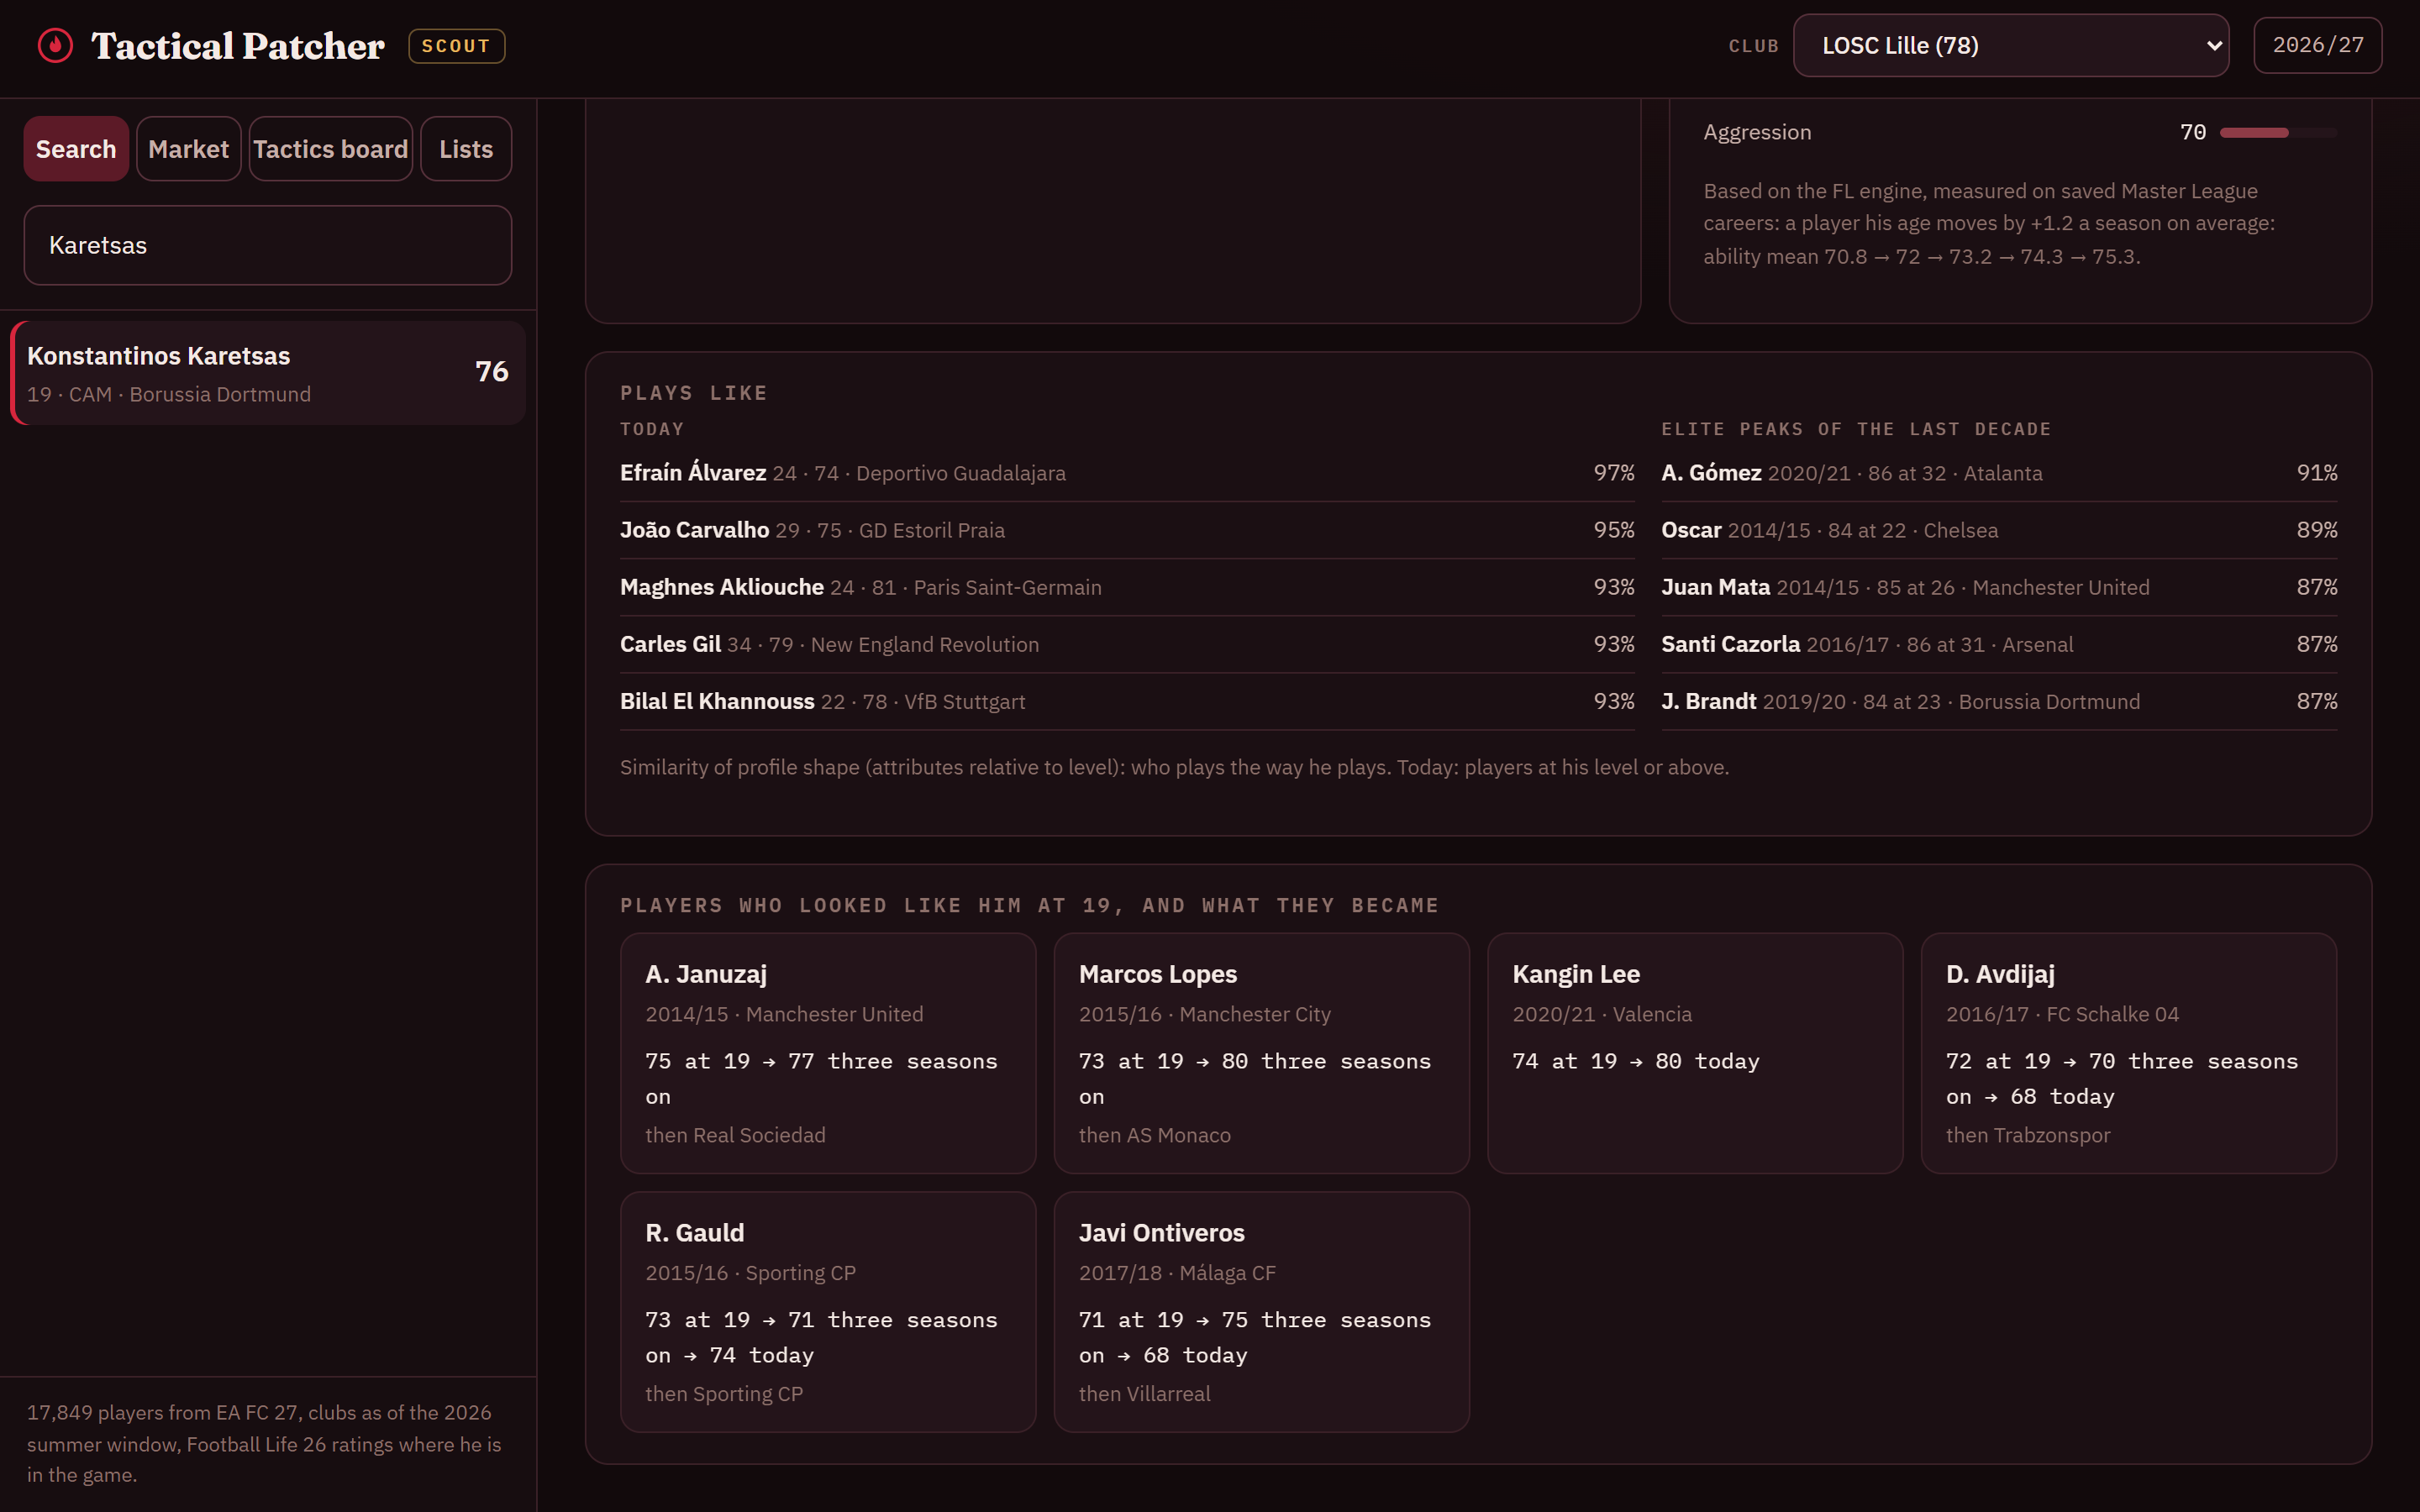Screen dimensions: 2420x1512
Task: Click the PLAYS LIKE section heading
Action: (x=694, y=393)
